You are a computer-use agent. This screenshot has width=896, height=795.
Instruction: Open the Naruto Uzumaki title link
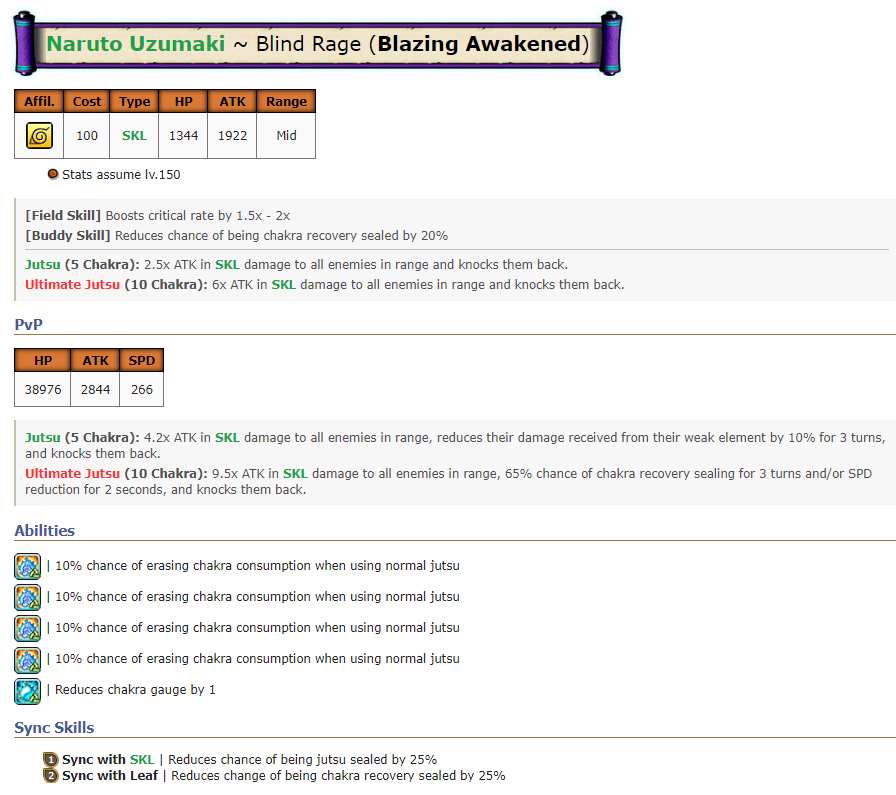(x=136, y=44)
